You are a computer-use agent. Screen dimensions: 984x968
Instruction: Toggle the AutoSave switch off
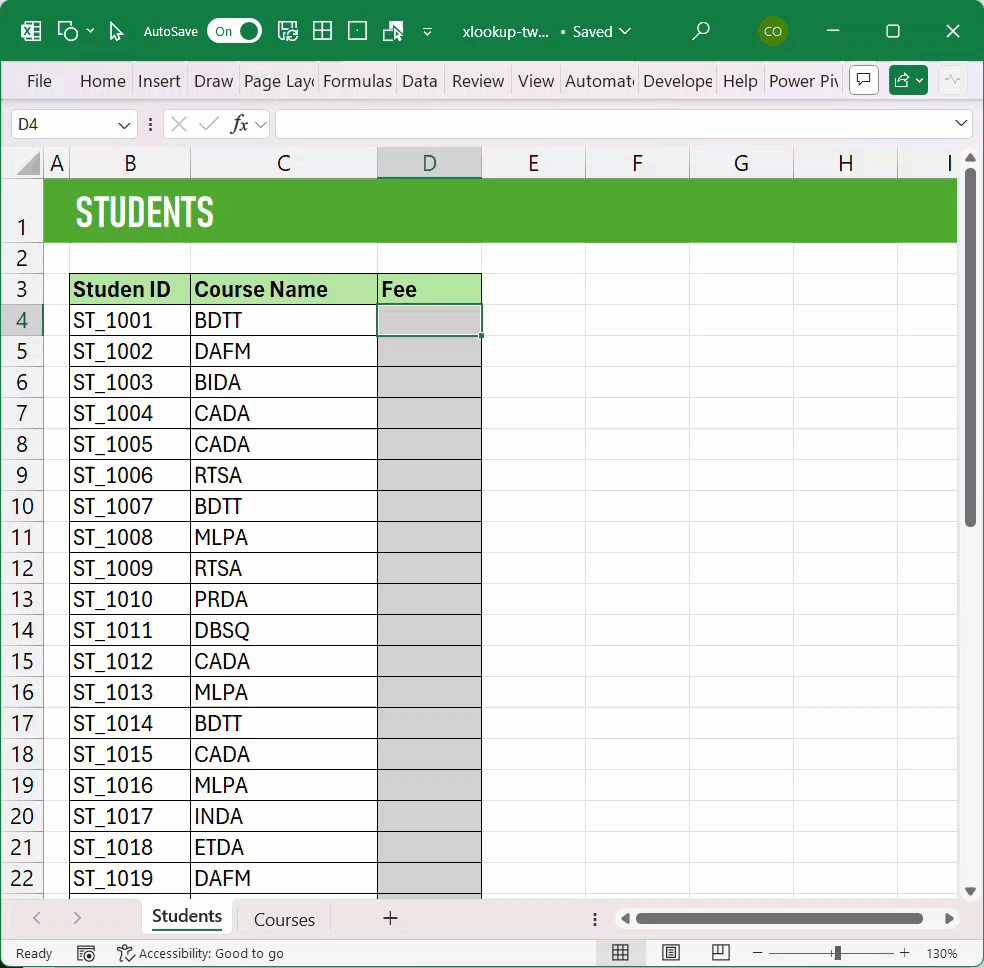tap(234, 31)
